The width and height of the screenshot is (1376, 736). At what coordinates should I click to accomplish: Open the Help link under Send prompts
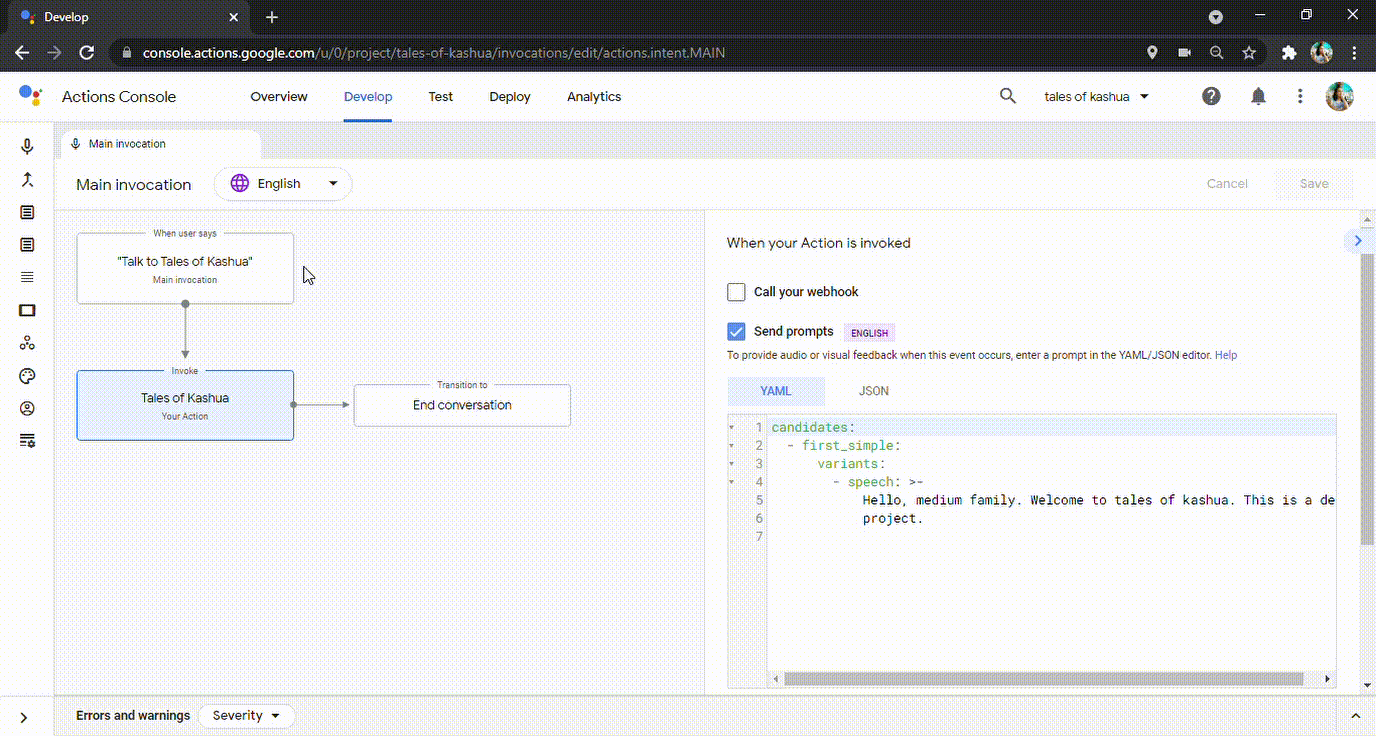tap(1226, 355)
